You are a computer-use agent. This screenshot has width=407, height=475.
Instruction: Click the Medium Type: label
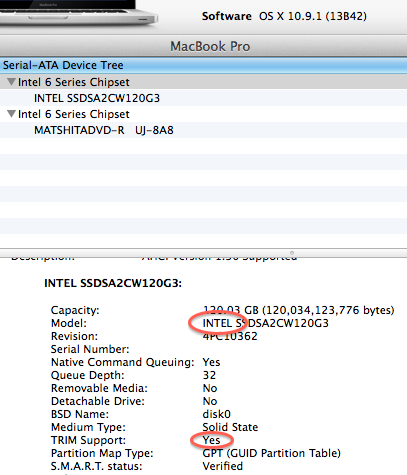click(88, 427)
